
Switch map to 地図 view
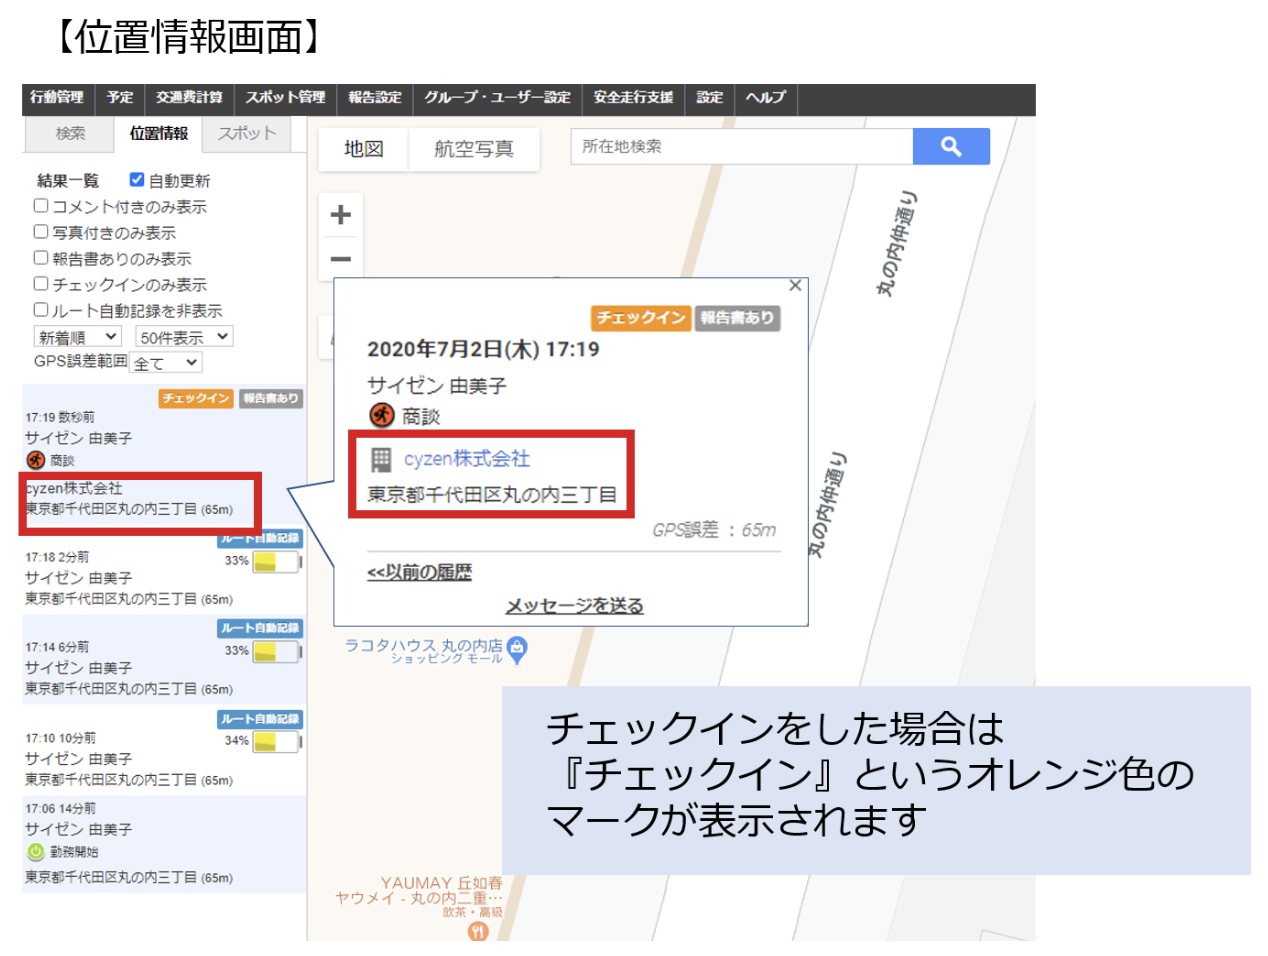point(364,149)
